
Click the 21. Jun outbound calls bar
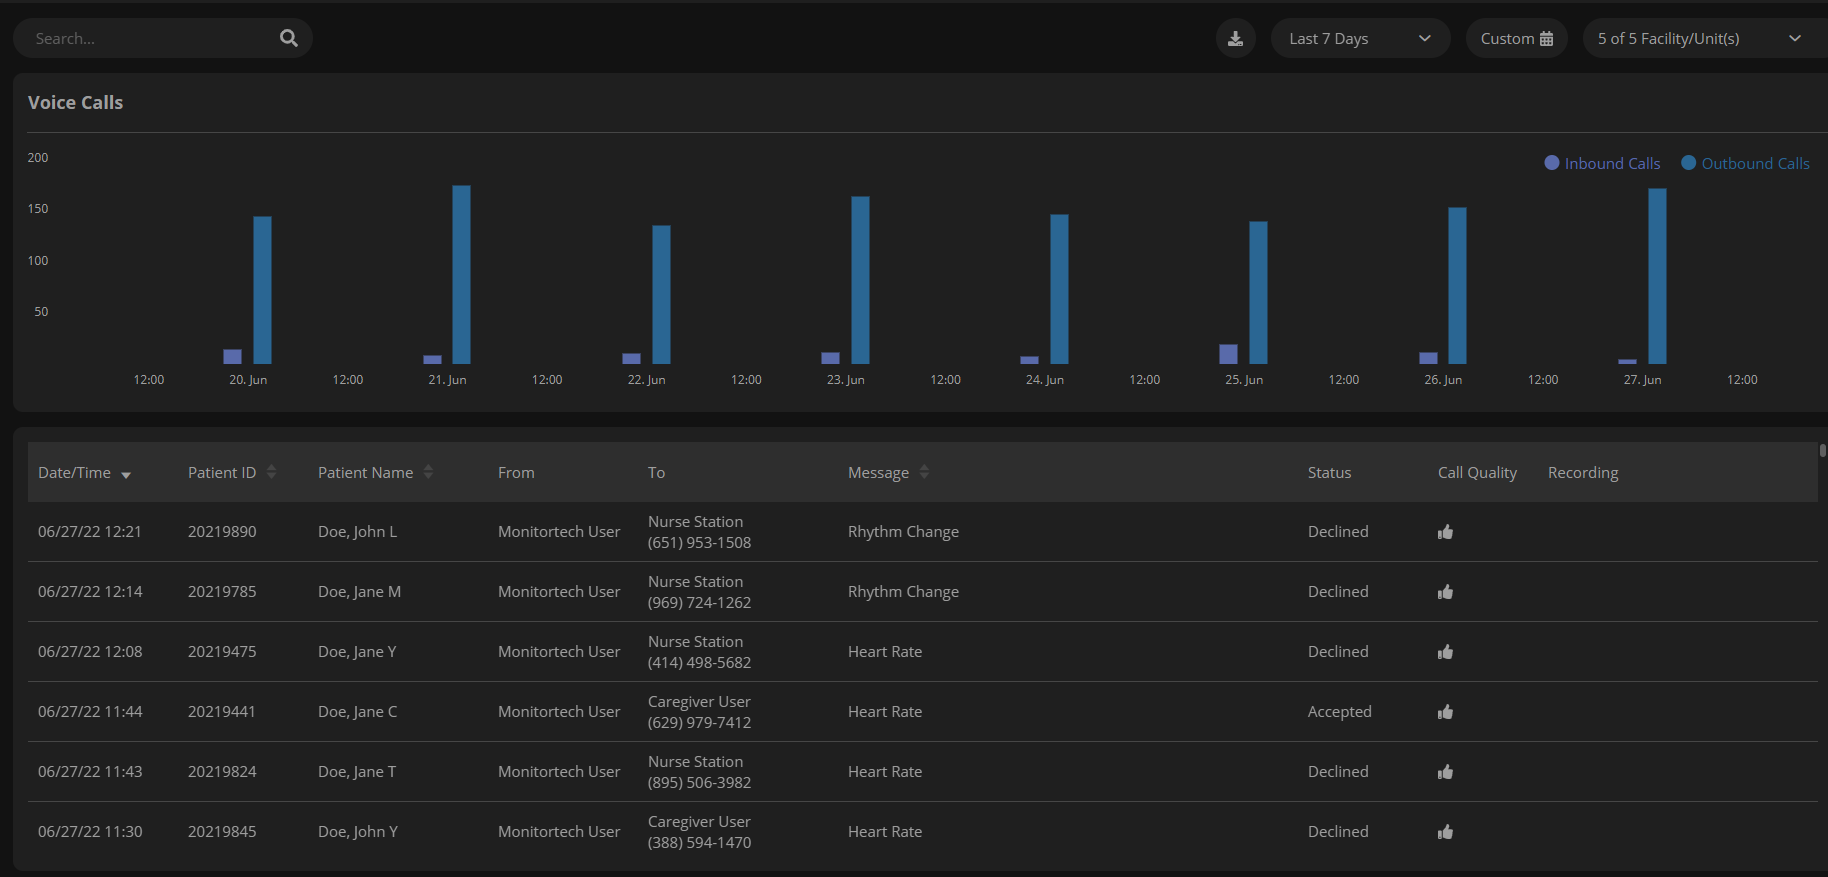click(461, 274)
